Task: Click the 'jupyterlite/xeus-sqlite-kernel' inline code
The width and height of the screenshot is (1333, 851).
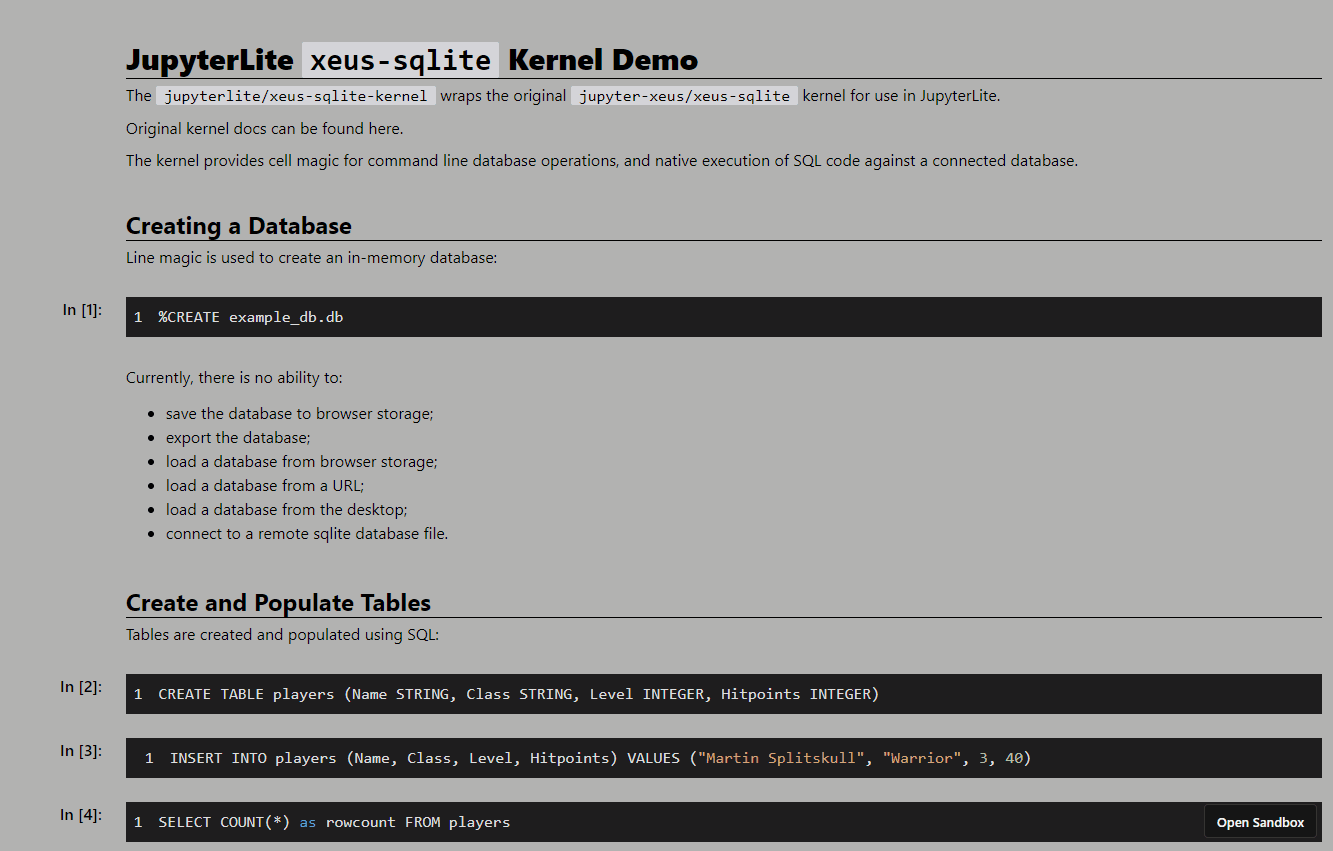Action: tap(296, 96)
